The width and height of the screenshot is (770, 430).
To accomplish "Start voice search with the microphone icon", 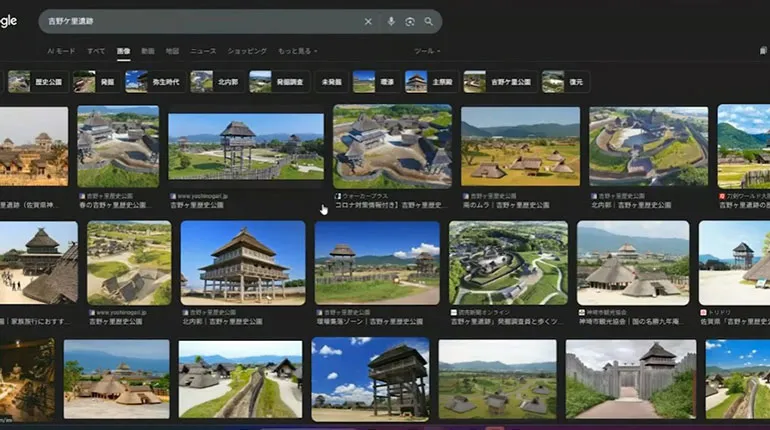I will click(391, 22).
